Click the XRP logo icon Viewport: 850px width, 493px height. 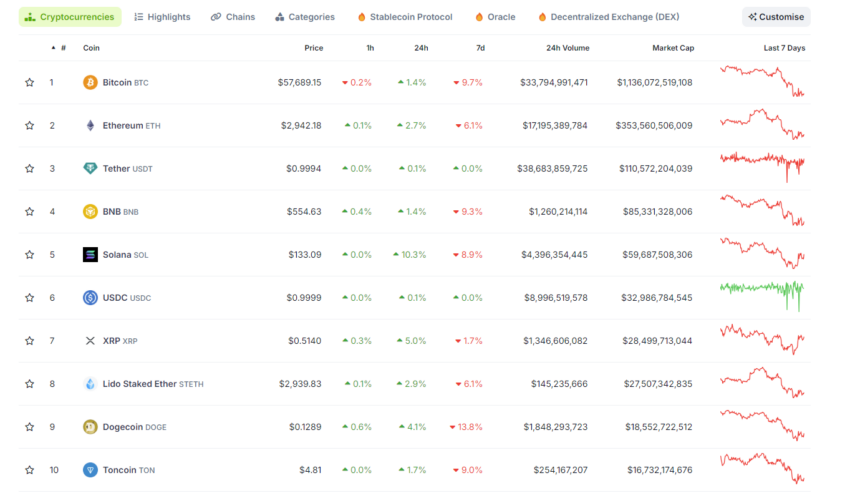[x=90, y=341]
